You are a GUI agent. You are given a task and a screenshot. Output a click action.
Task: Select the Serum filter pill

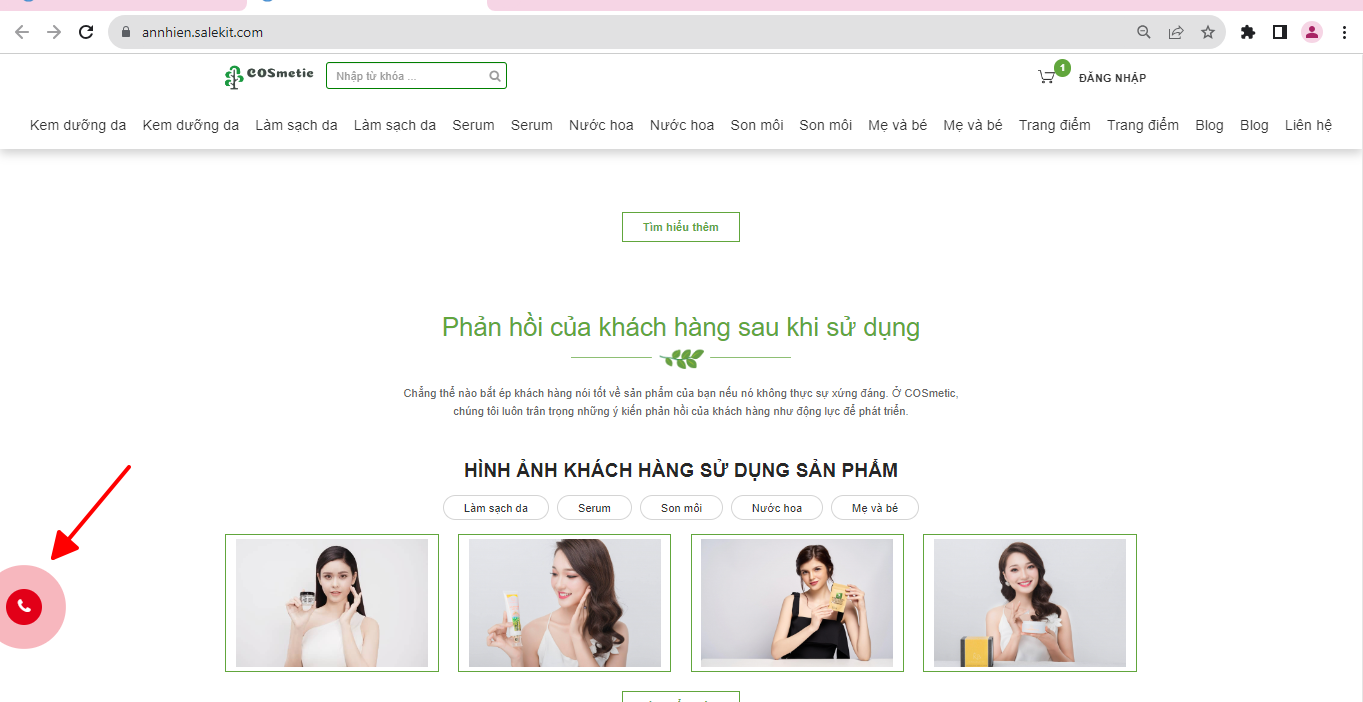[594, 508]
